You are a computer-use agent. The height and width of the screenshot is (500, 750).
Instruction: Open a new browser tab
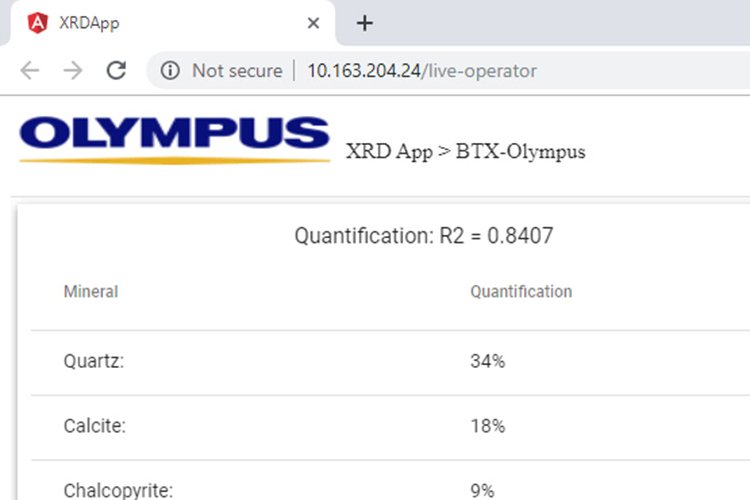pos(364,23)
